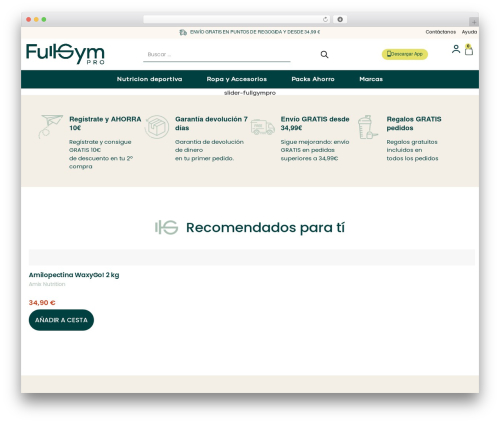The width and height of the screenshot is (500, 423).
Task: Click the search magnifier icon
Action: point(324,54)
